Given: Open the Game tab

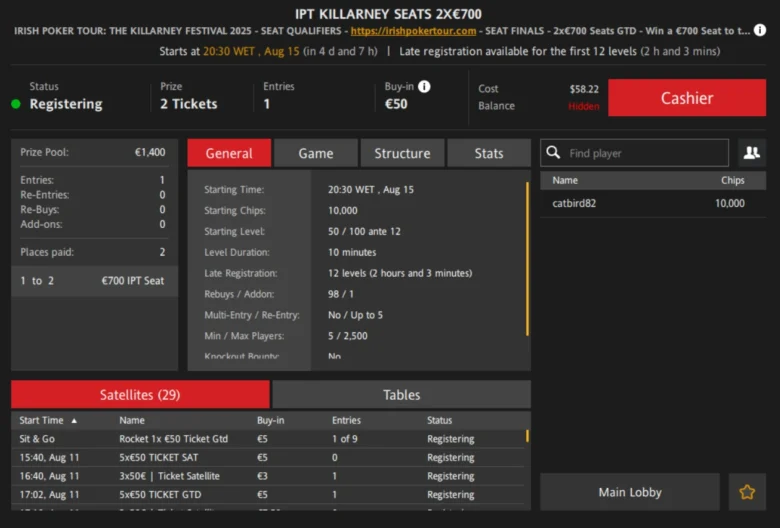Looking at the screenshot, I should point(315,153).
